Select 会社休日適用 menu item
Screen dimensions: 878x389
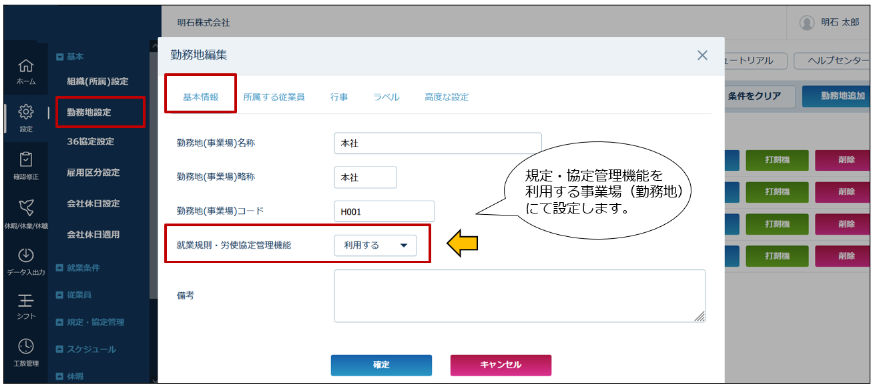(93, 235)
